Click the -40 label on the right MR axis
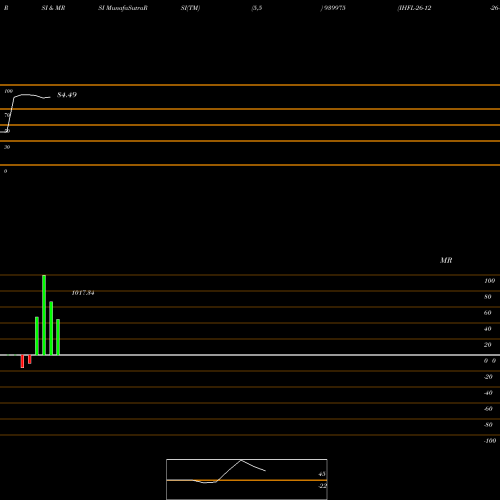Image resolution: width=500 pixels, height=500 pixels. pyautogui.click(x=488, y=393)
